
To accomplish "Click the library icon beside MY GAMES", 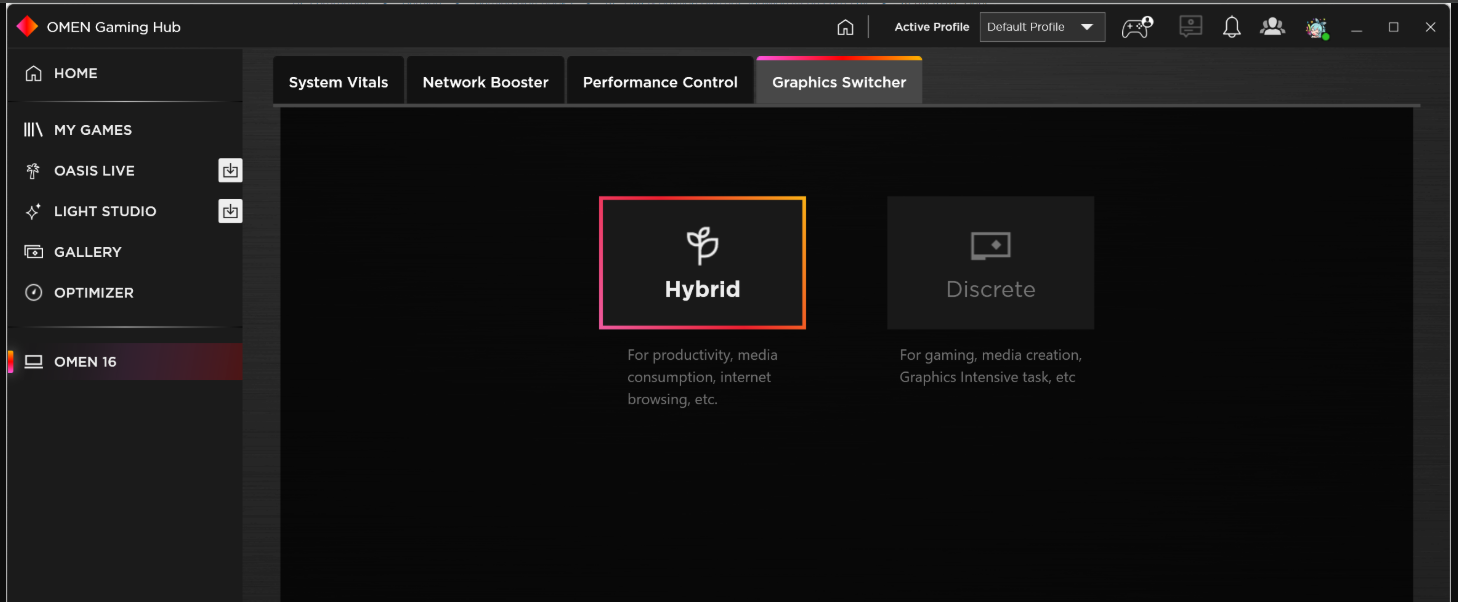I will 34,130.
